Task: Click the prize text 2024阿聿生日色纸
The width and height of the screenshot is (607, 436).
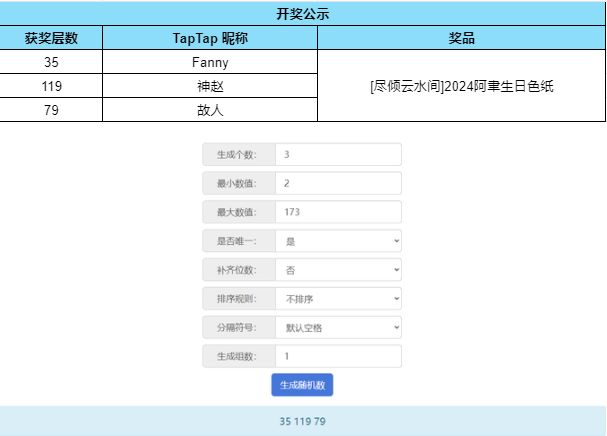Action: pos(499,86)
